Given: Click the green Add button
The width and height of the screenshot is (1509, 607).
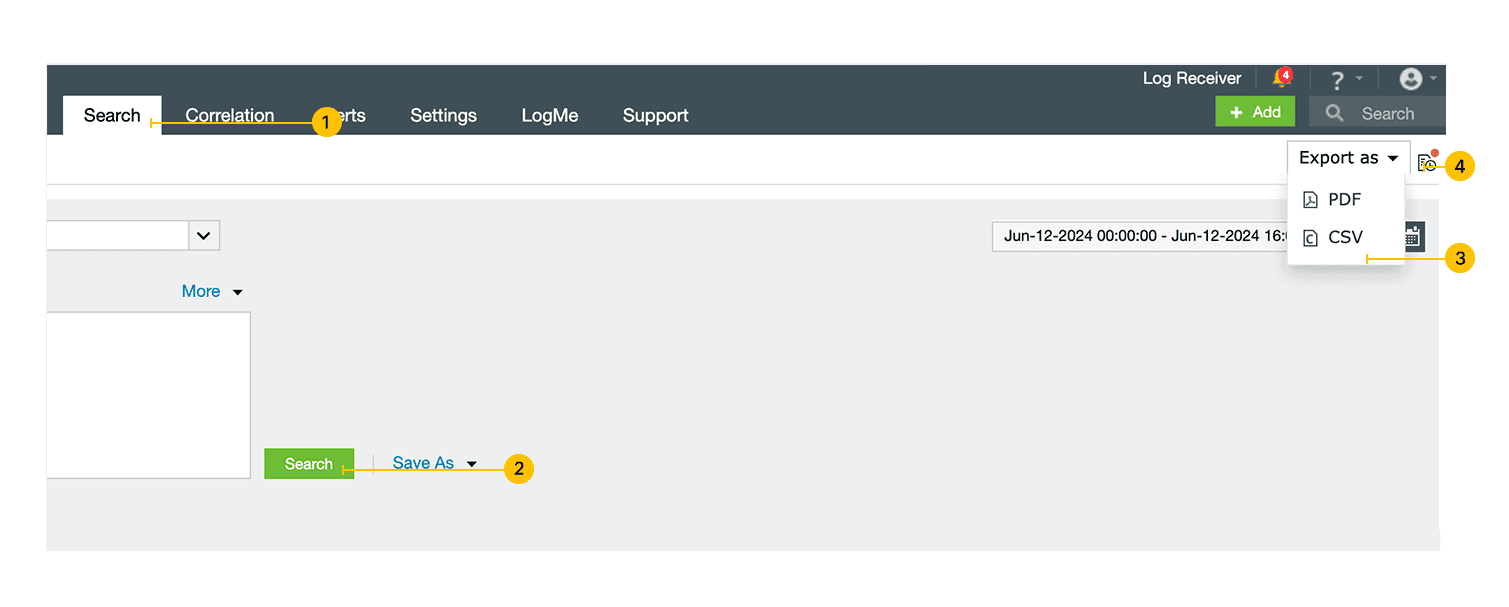Looking at the screenshot, I should coord(1254,112).
